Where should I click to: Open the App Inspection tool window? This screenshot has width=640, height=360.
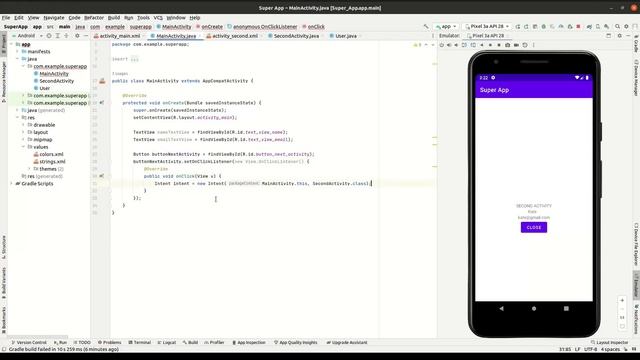(249, 342)
